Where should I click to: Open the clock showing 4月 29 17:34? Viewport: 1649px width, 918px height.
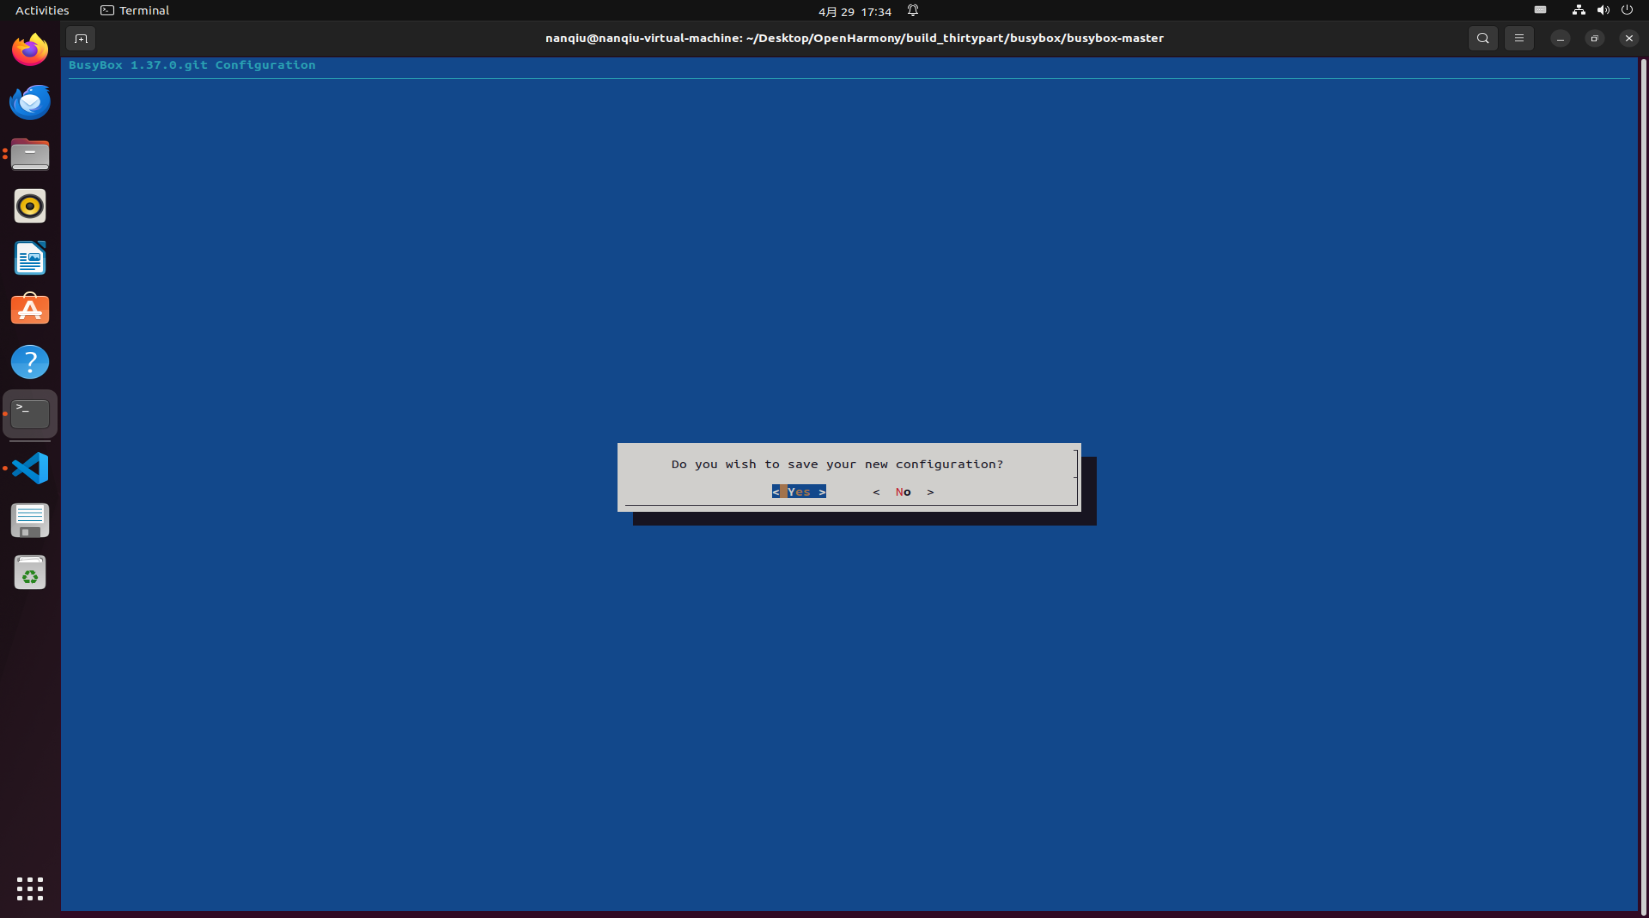point(854,11)
